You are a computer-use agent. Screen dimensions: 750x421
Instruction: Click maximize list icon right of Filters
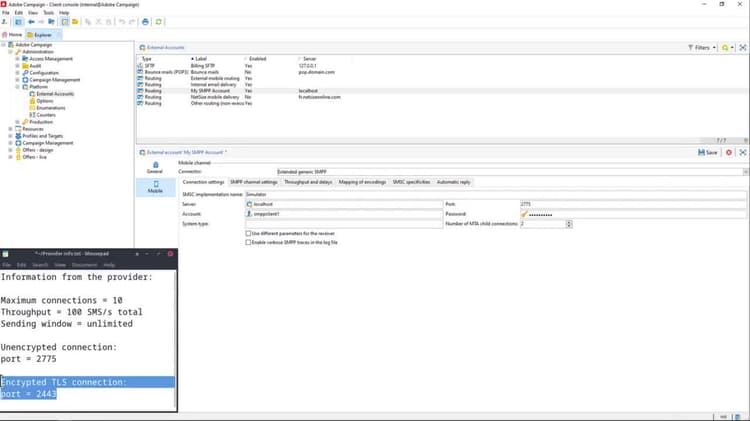[743, 48]
